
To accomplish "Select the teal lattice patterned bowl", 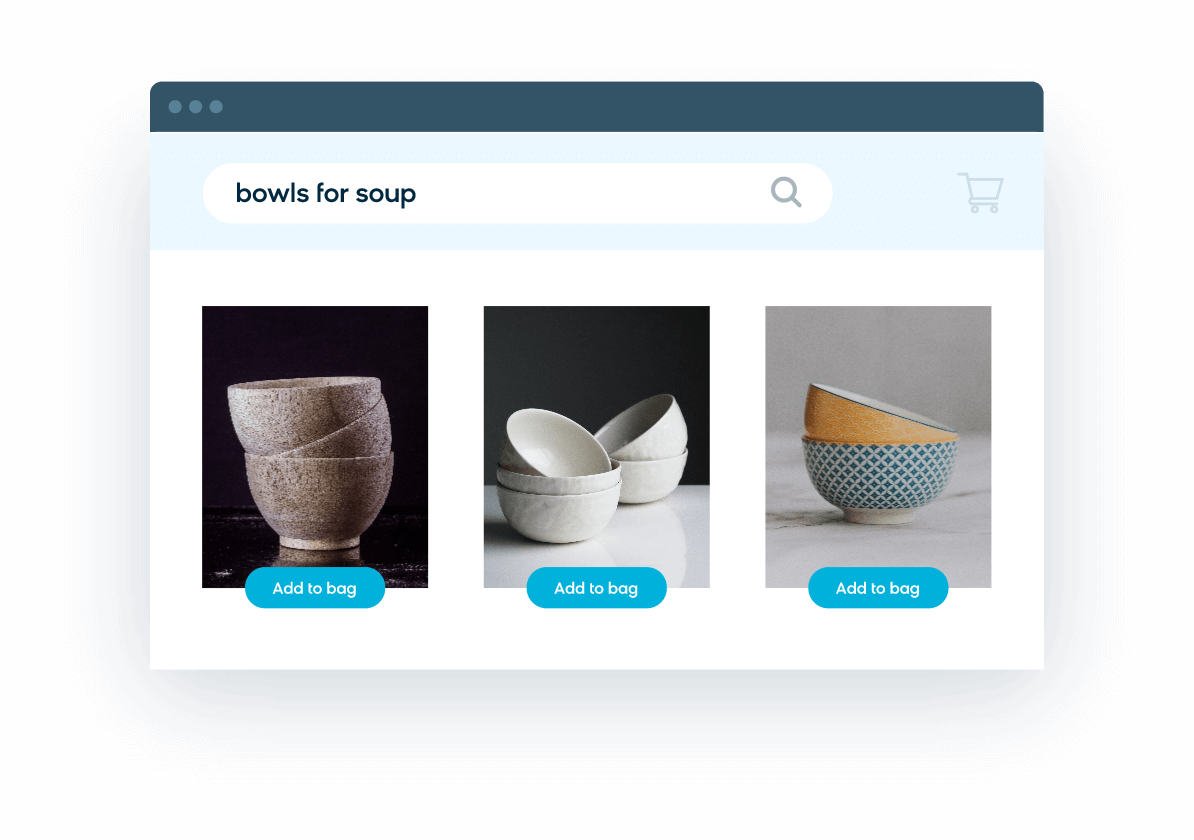I will coord(879,478).
